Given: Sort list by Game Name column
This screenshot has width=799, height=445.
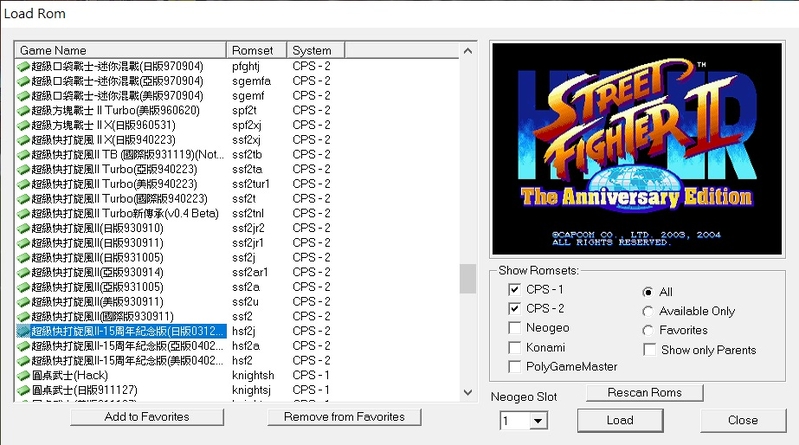Looking at the screenshot, I should (x=120, y=50).
